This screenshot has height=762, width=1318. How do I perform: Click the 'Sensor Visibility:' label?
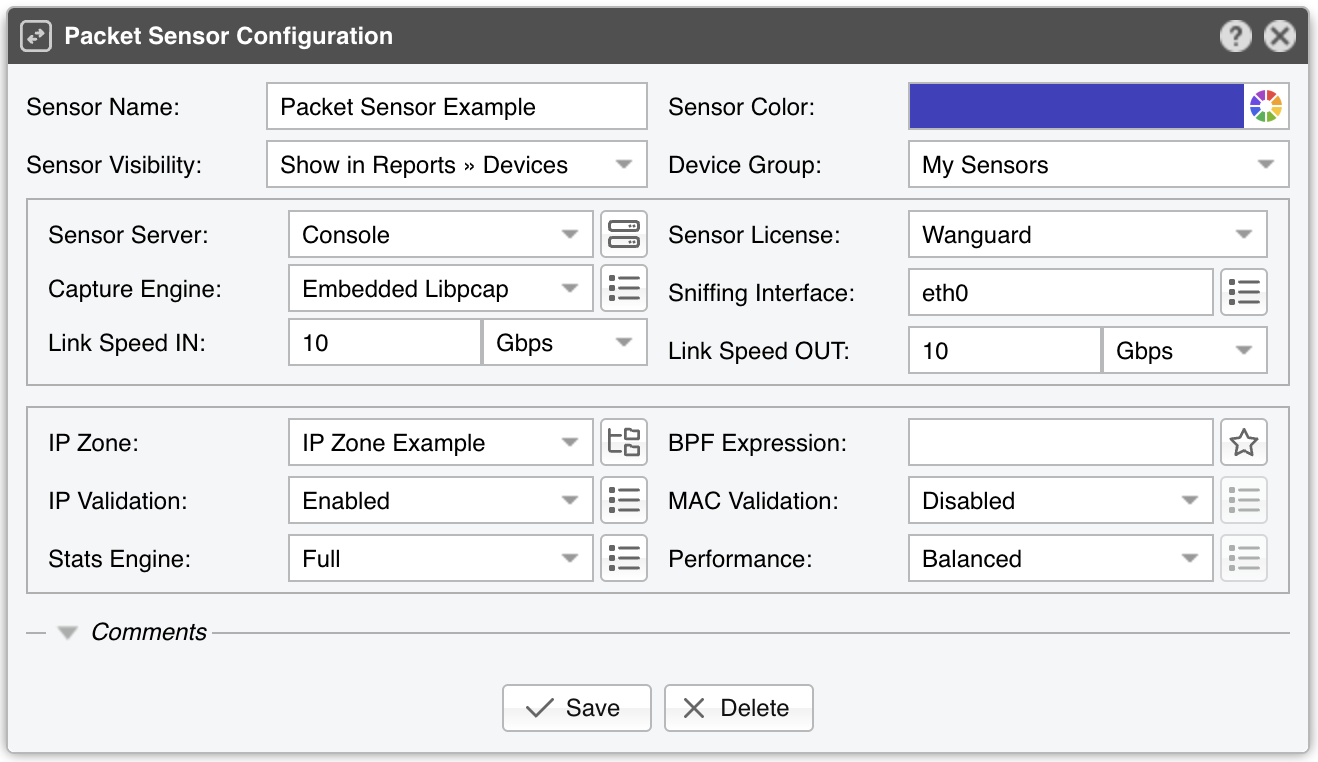click(114, 165)
